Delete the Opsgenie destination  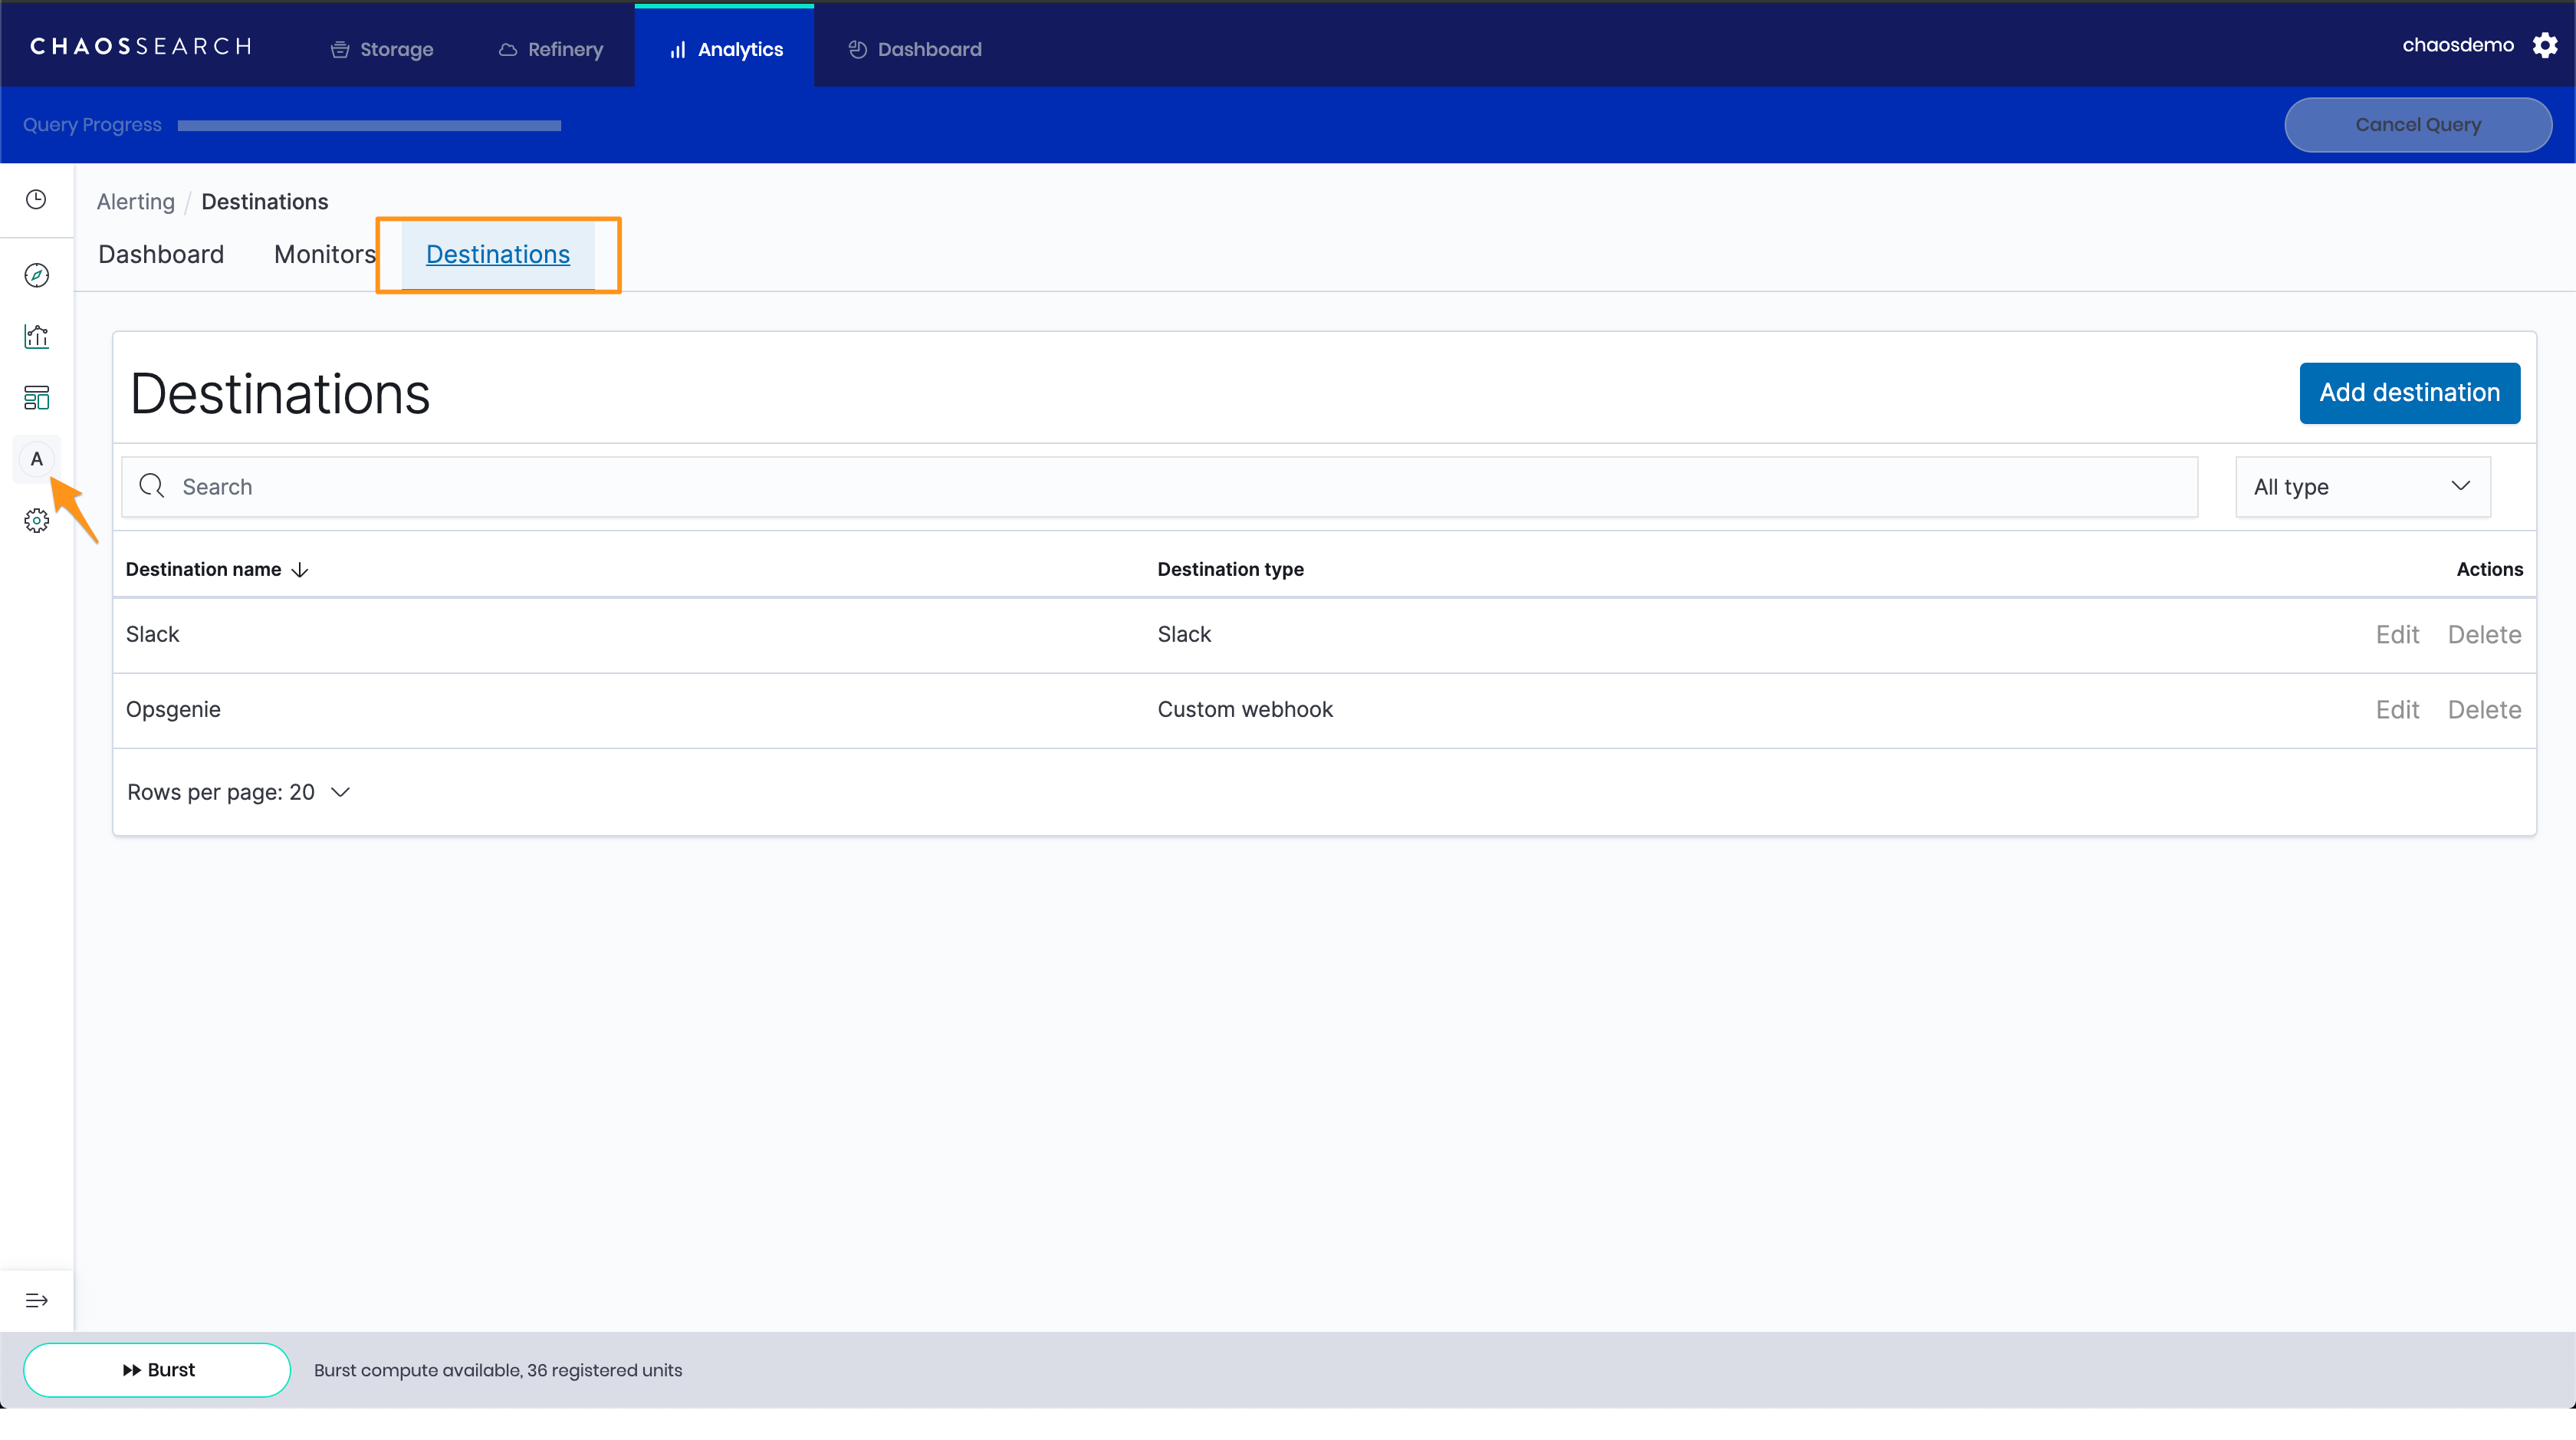coord(2484,710)
